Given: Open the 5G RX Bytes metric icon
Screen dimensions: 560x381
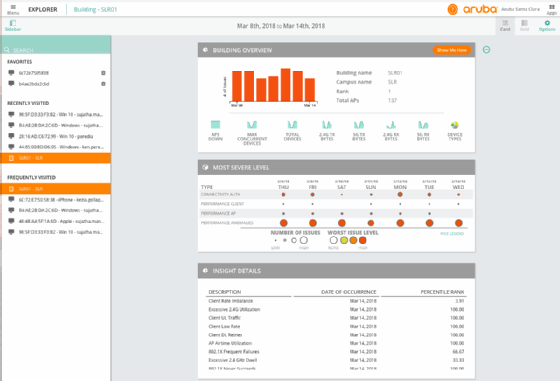Looking at the screenshot, I should pos(423,125).
